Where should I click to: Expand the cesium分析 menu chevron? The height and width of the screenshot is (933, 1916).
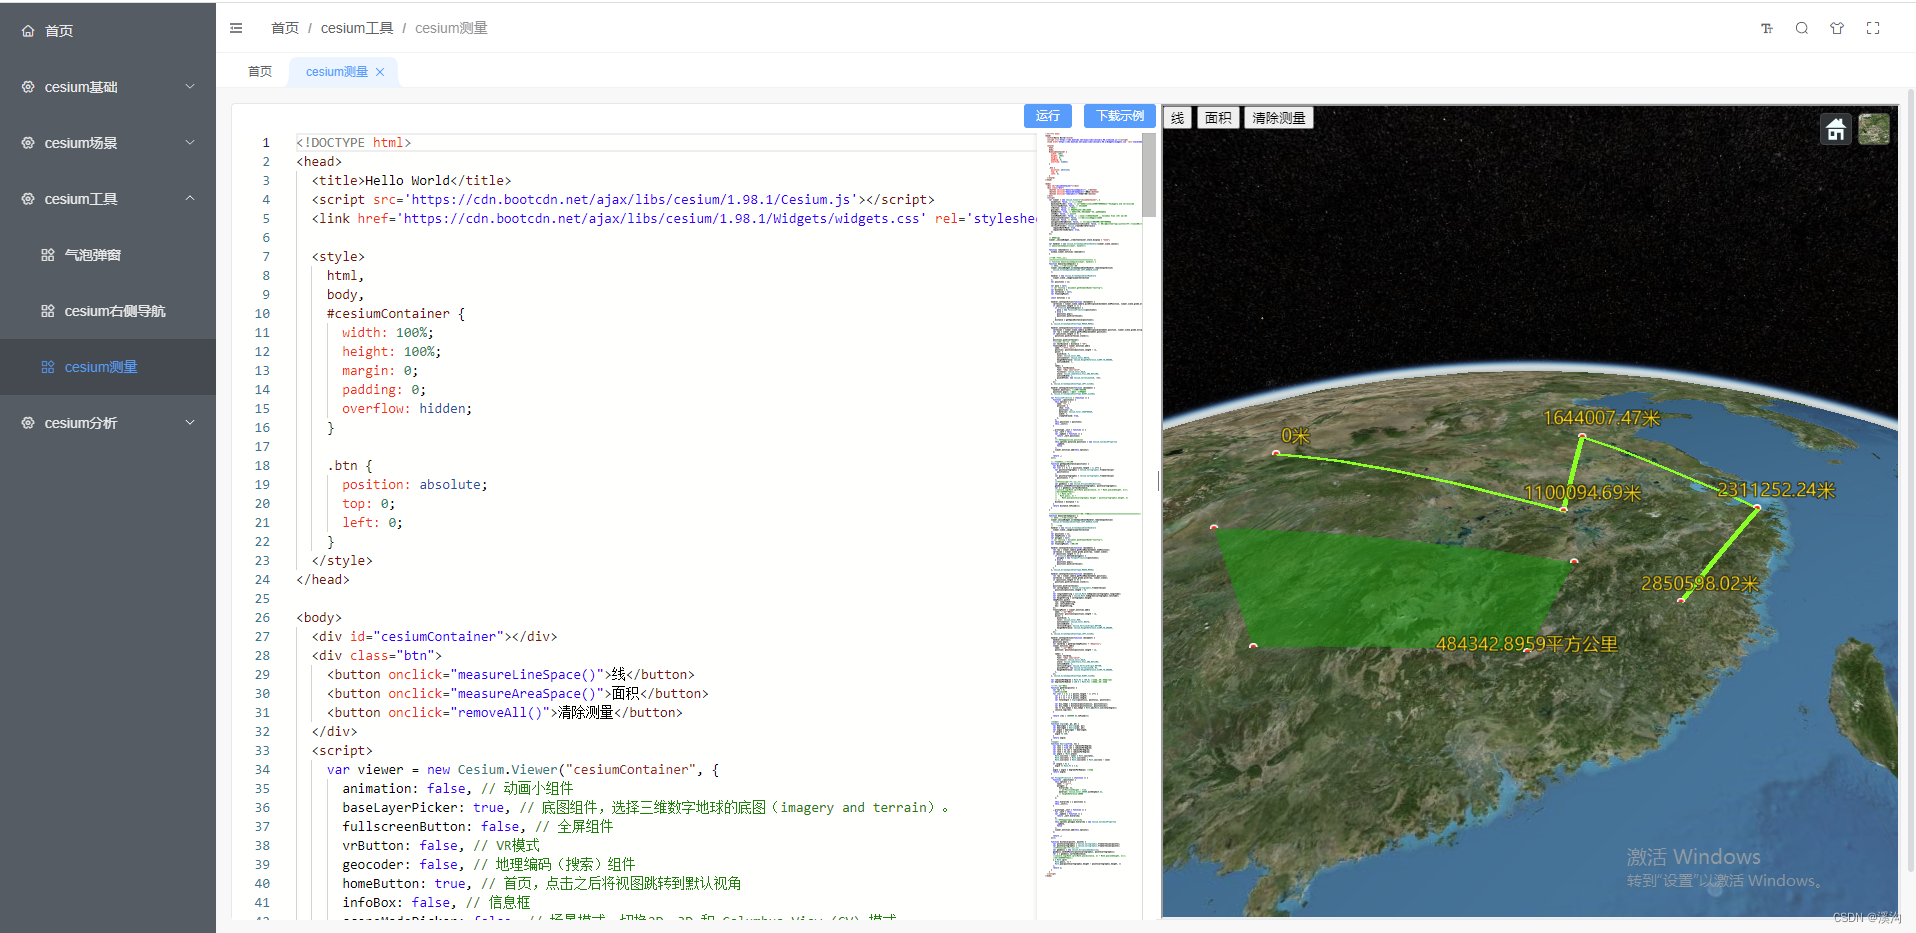point(190,423)
